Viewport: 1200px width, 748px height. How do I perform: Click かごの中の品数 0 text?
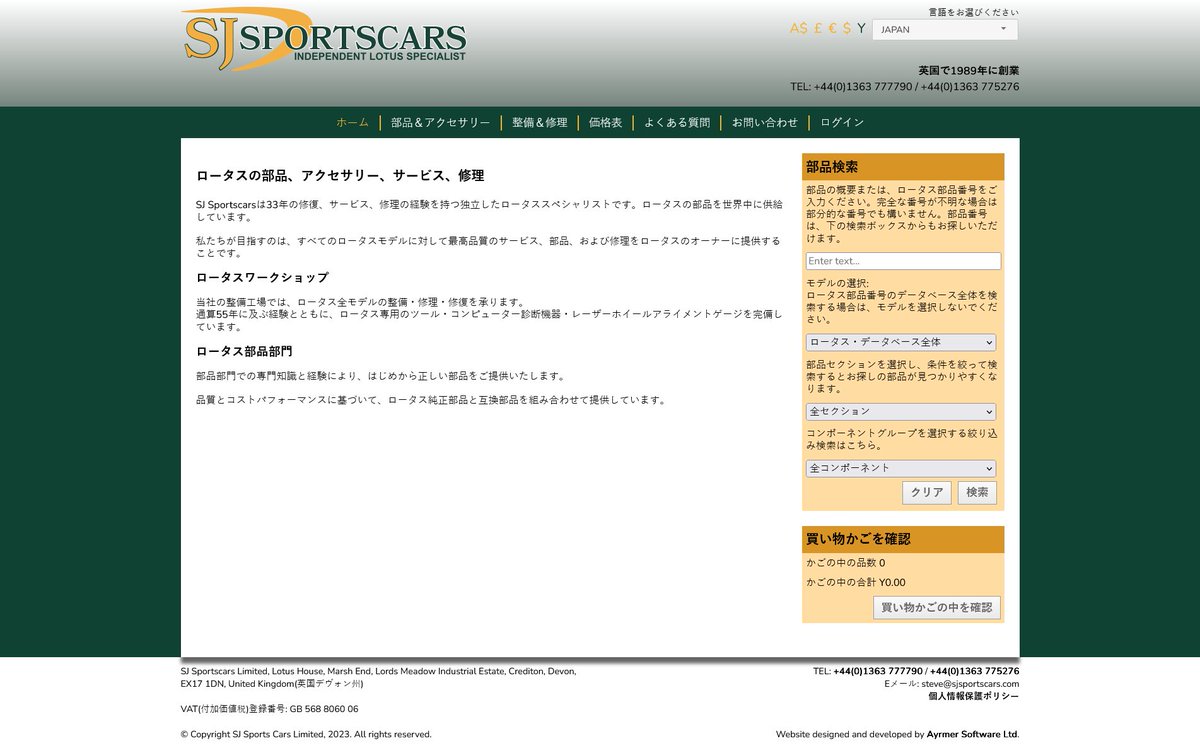click(845, 563)
